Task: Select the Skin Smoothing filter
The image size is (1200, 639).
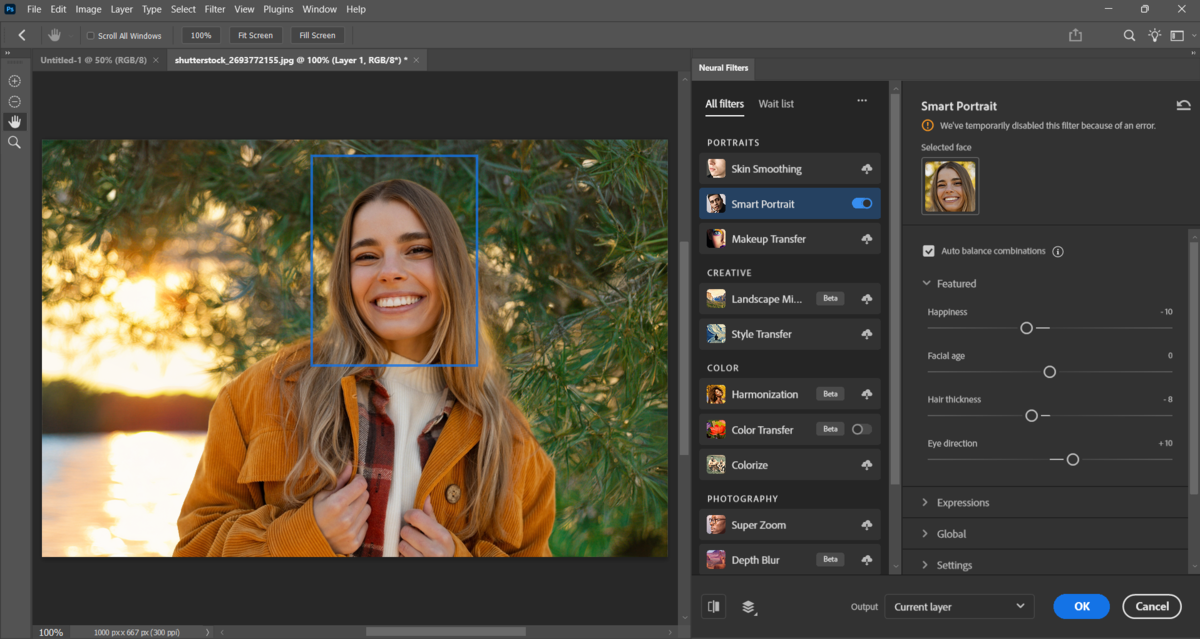Action: point(790,169)
